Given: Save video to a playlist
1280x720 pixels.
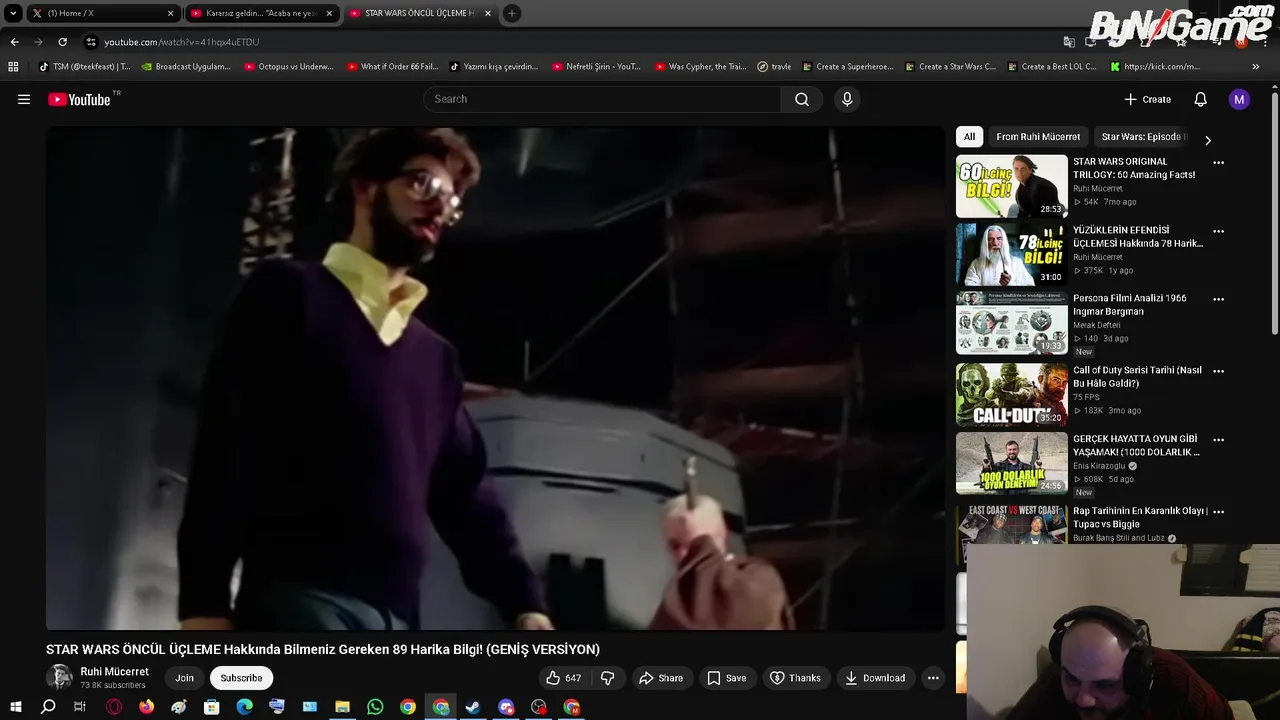Looking at the screenshot, I should click(x=727, y=678).
